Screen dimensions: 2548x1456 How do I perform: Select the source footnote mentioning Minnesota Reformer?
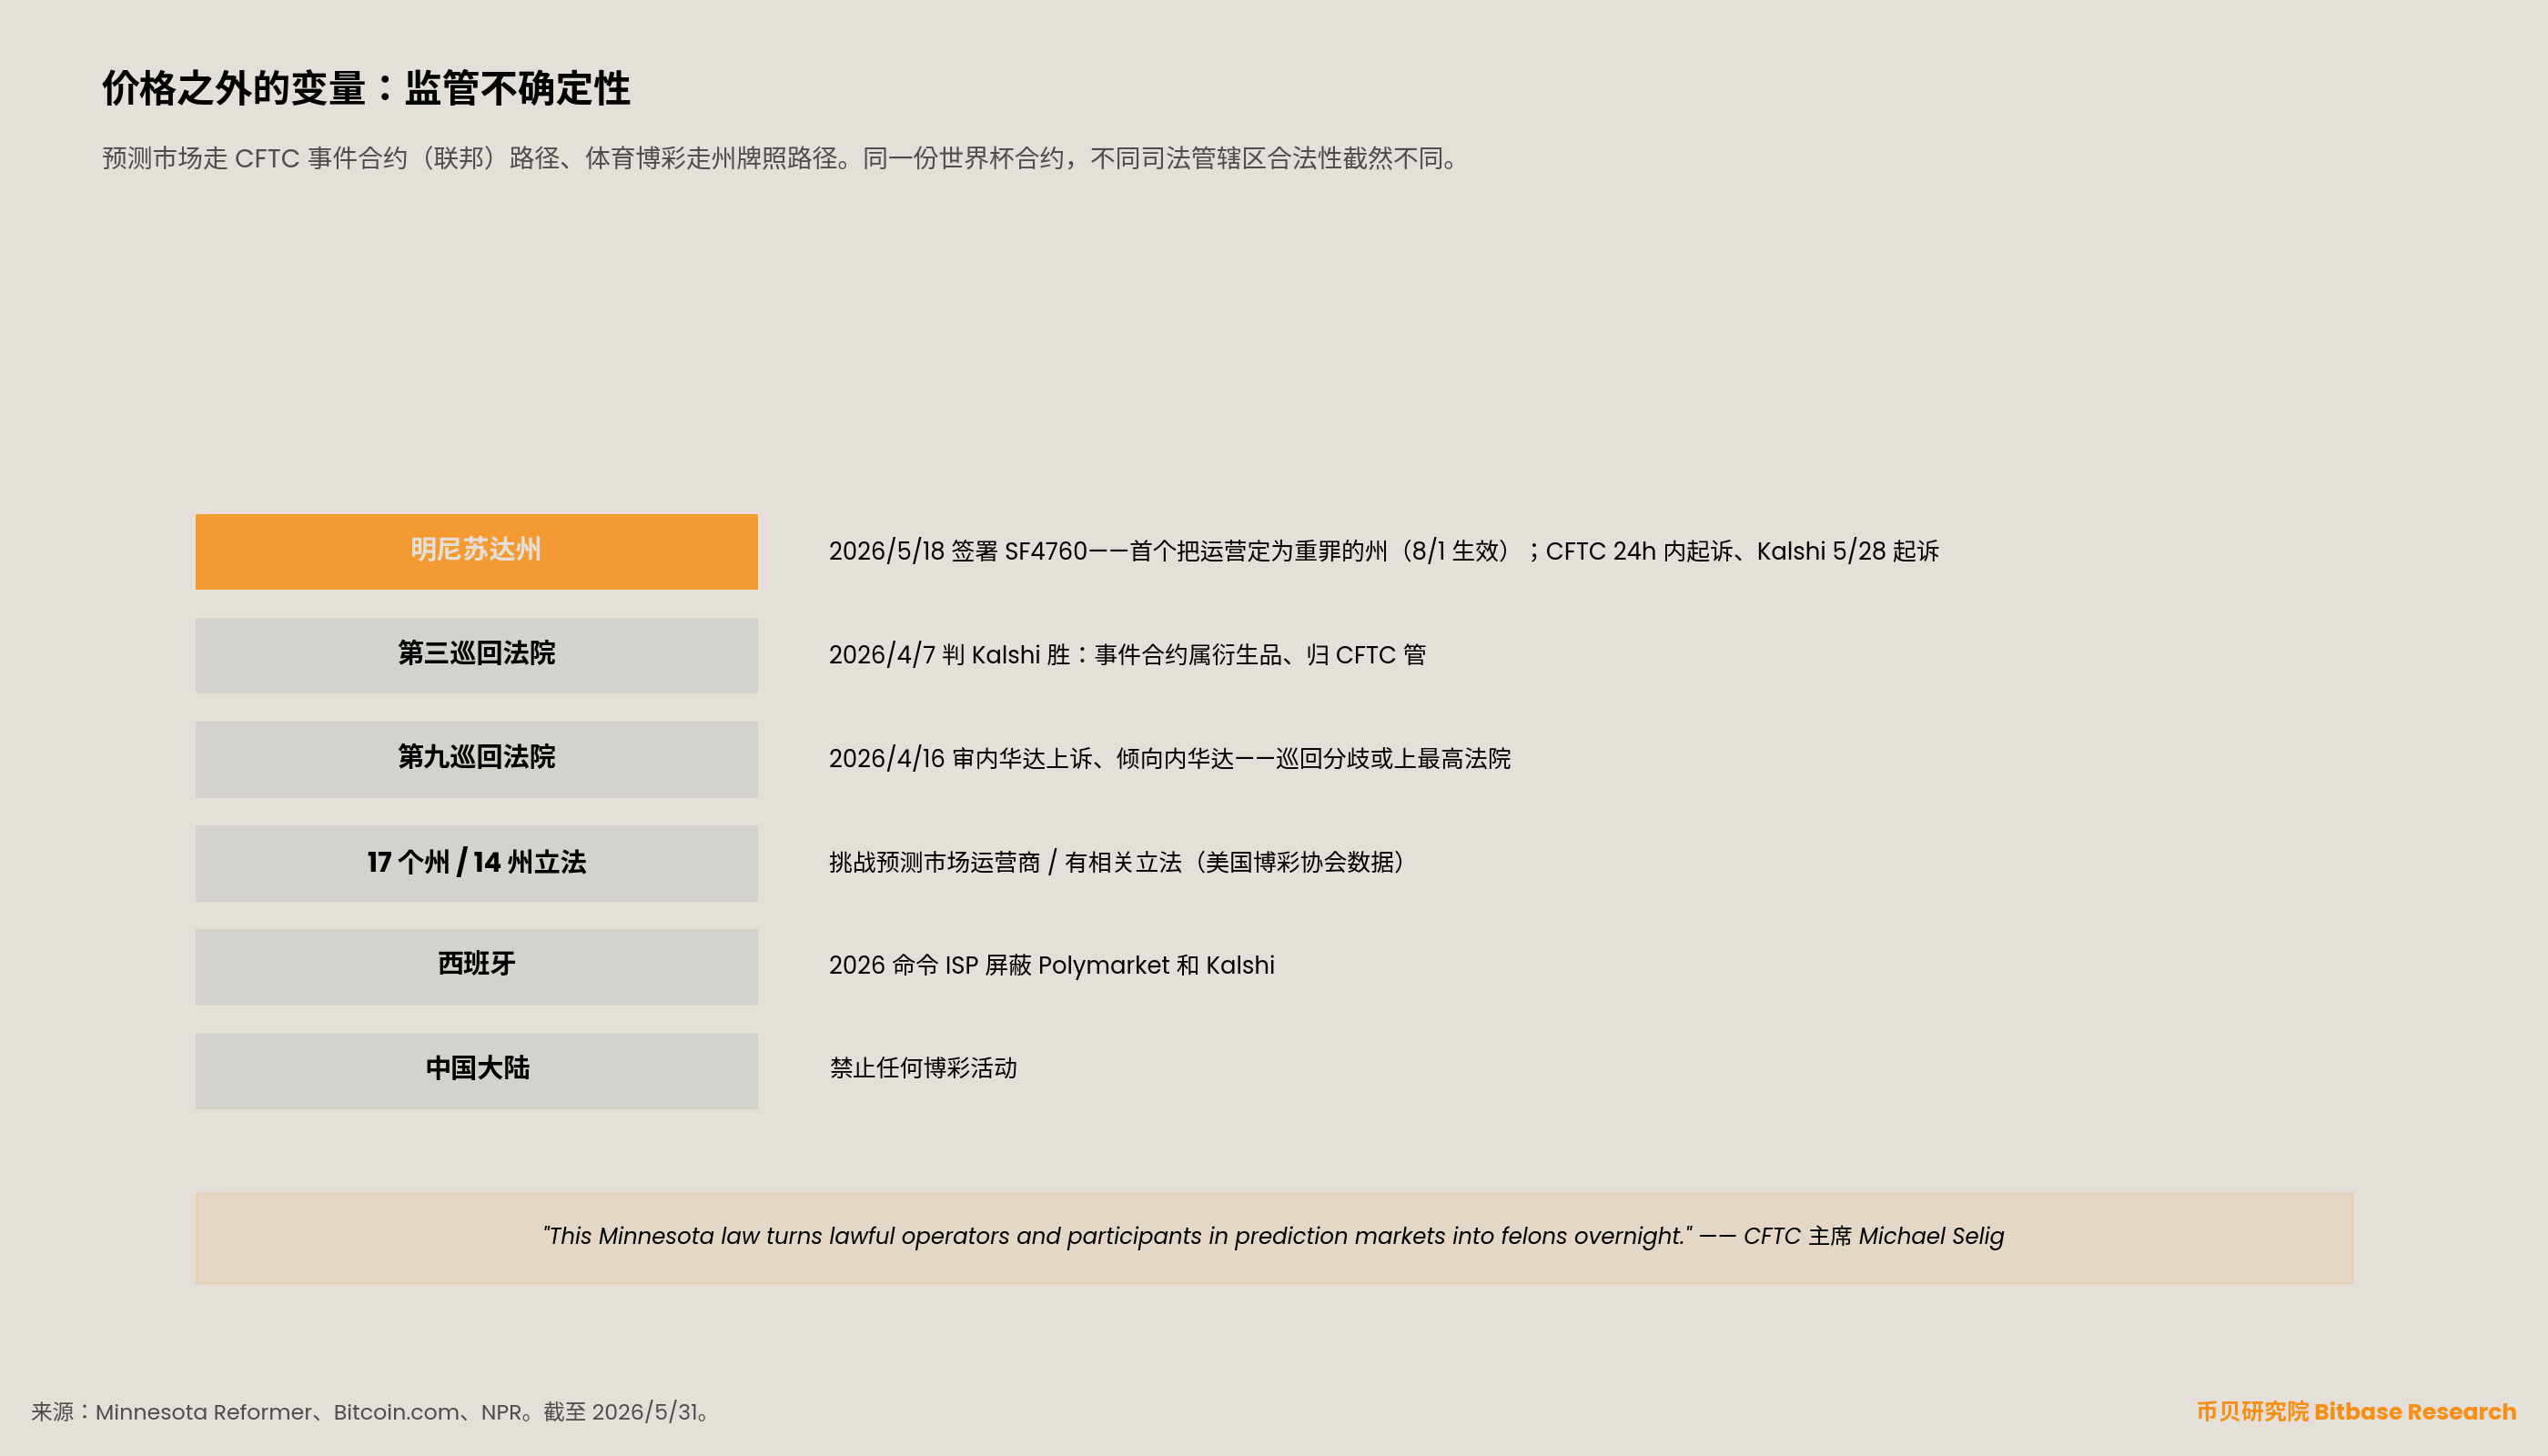(371, 1412)
